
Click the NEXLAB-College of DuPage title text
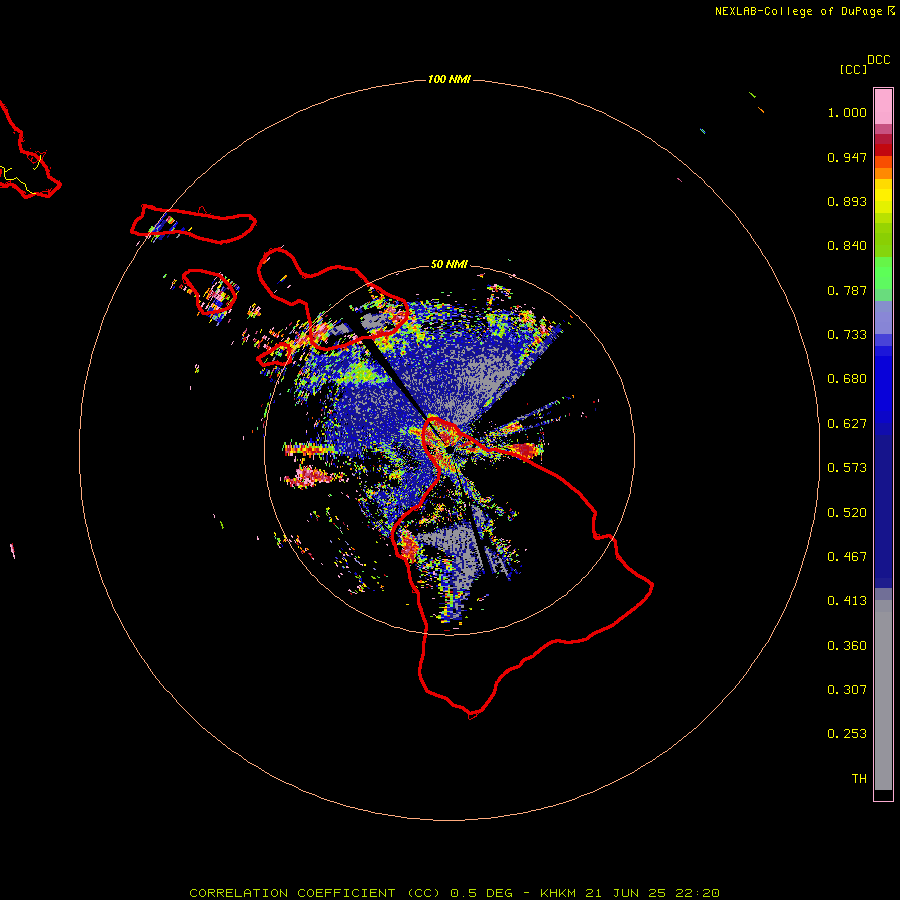pyautogui.click(x=798, y=11)
